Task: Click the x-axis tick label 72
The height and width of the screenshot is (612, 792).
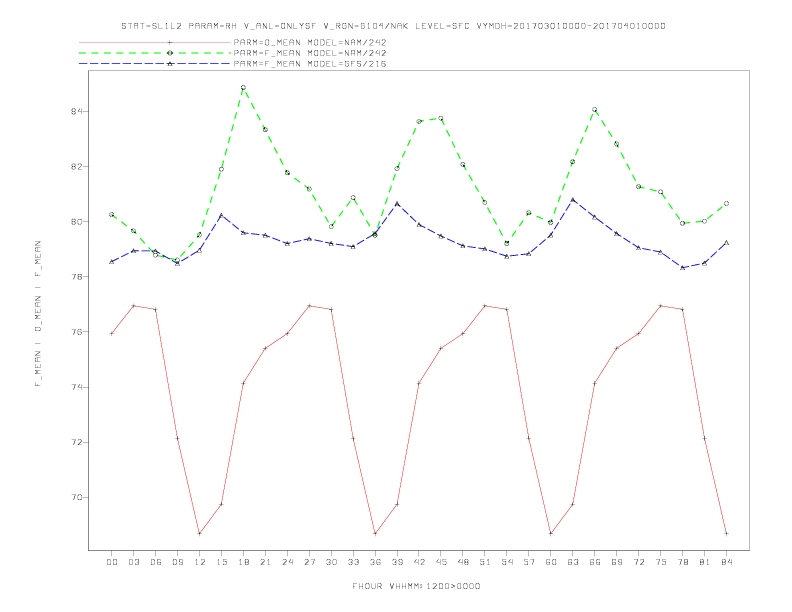Action: click(639, 562)
